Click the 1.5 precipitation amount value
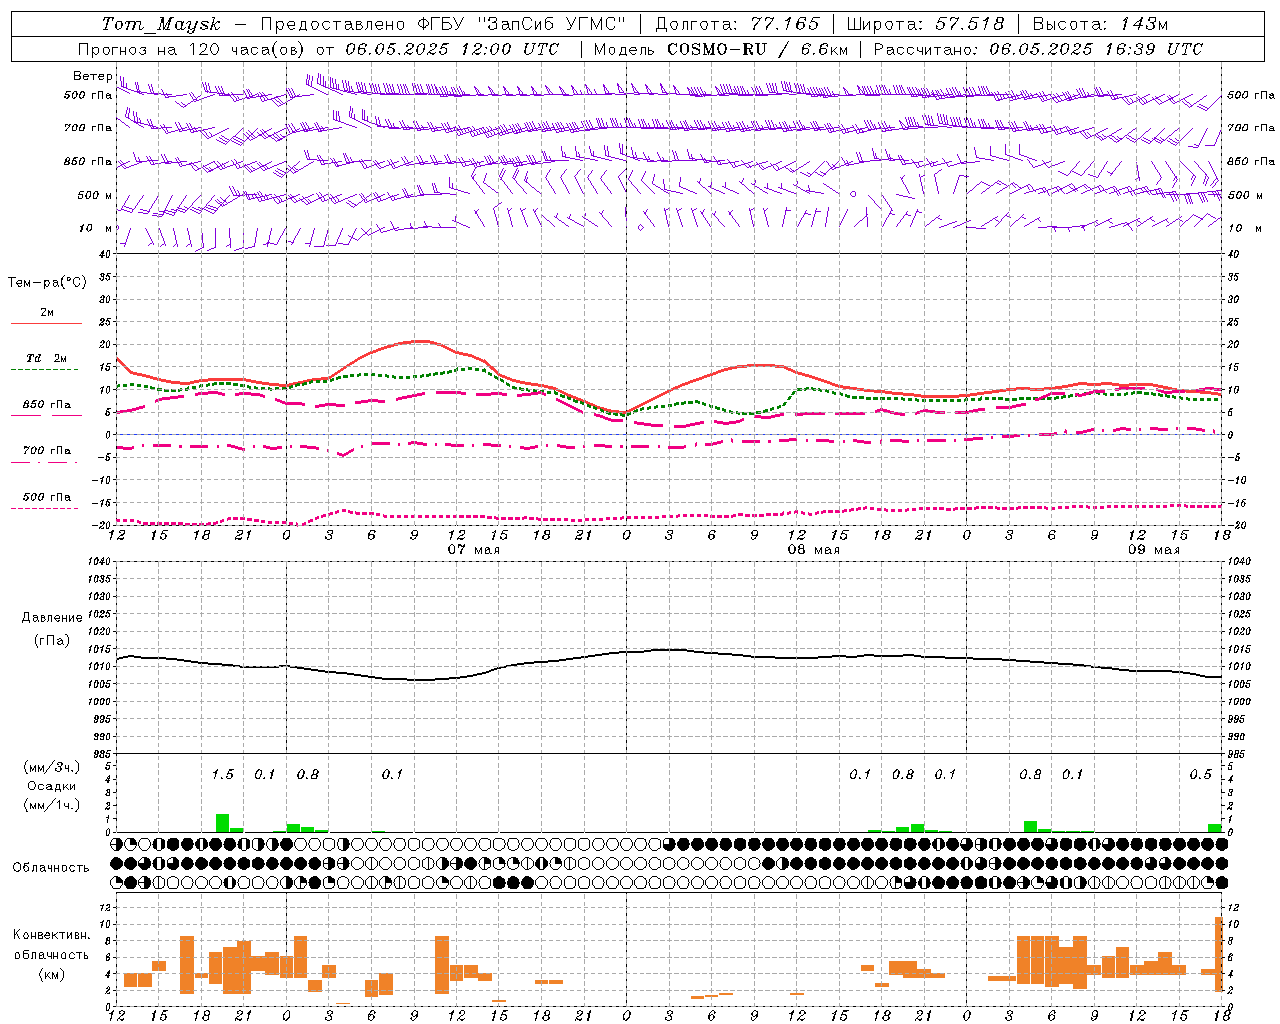Screen dimensions: 1280x1024 point(223,774)
